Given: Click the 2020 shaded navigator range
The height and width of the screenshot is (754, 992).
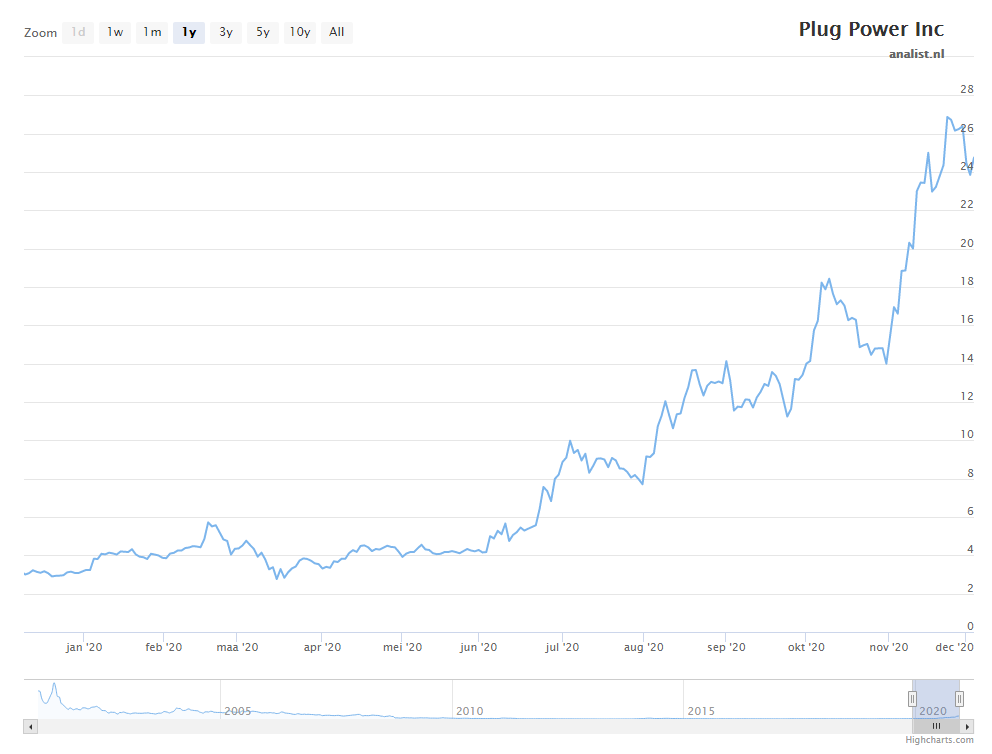Looking at the screenshot, I should pos(936,699).
